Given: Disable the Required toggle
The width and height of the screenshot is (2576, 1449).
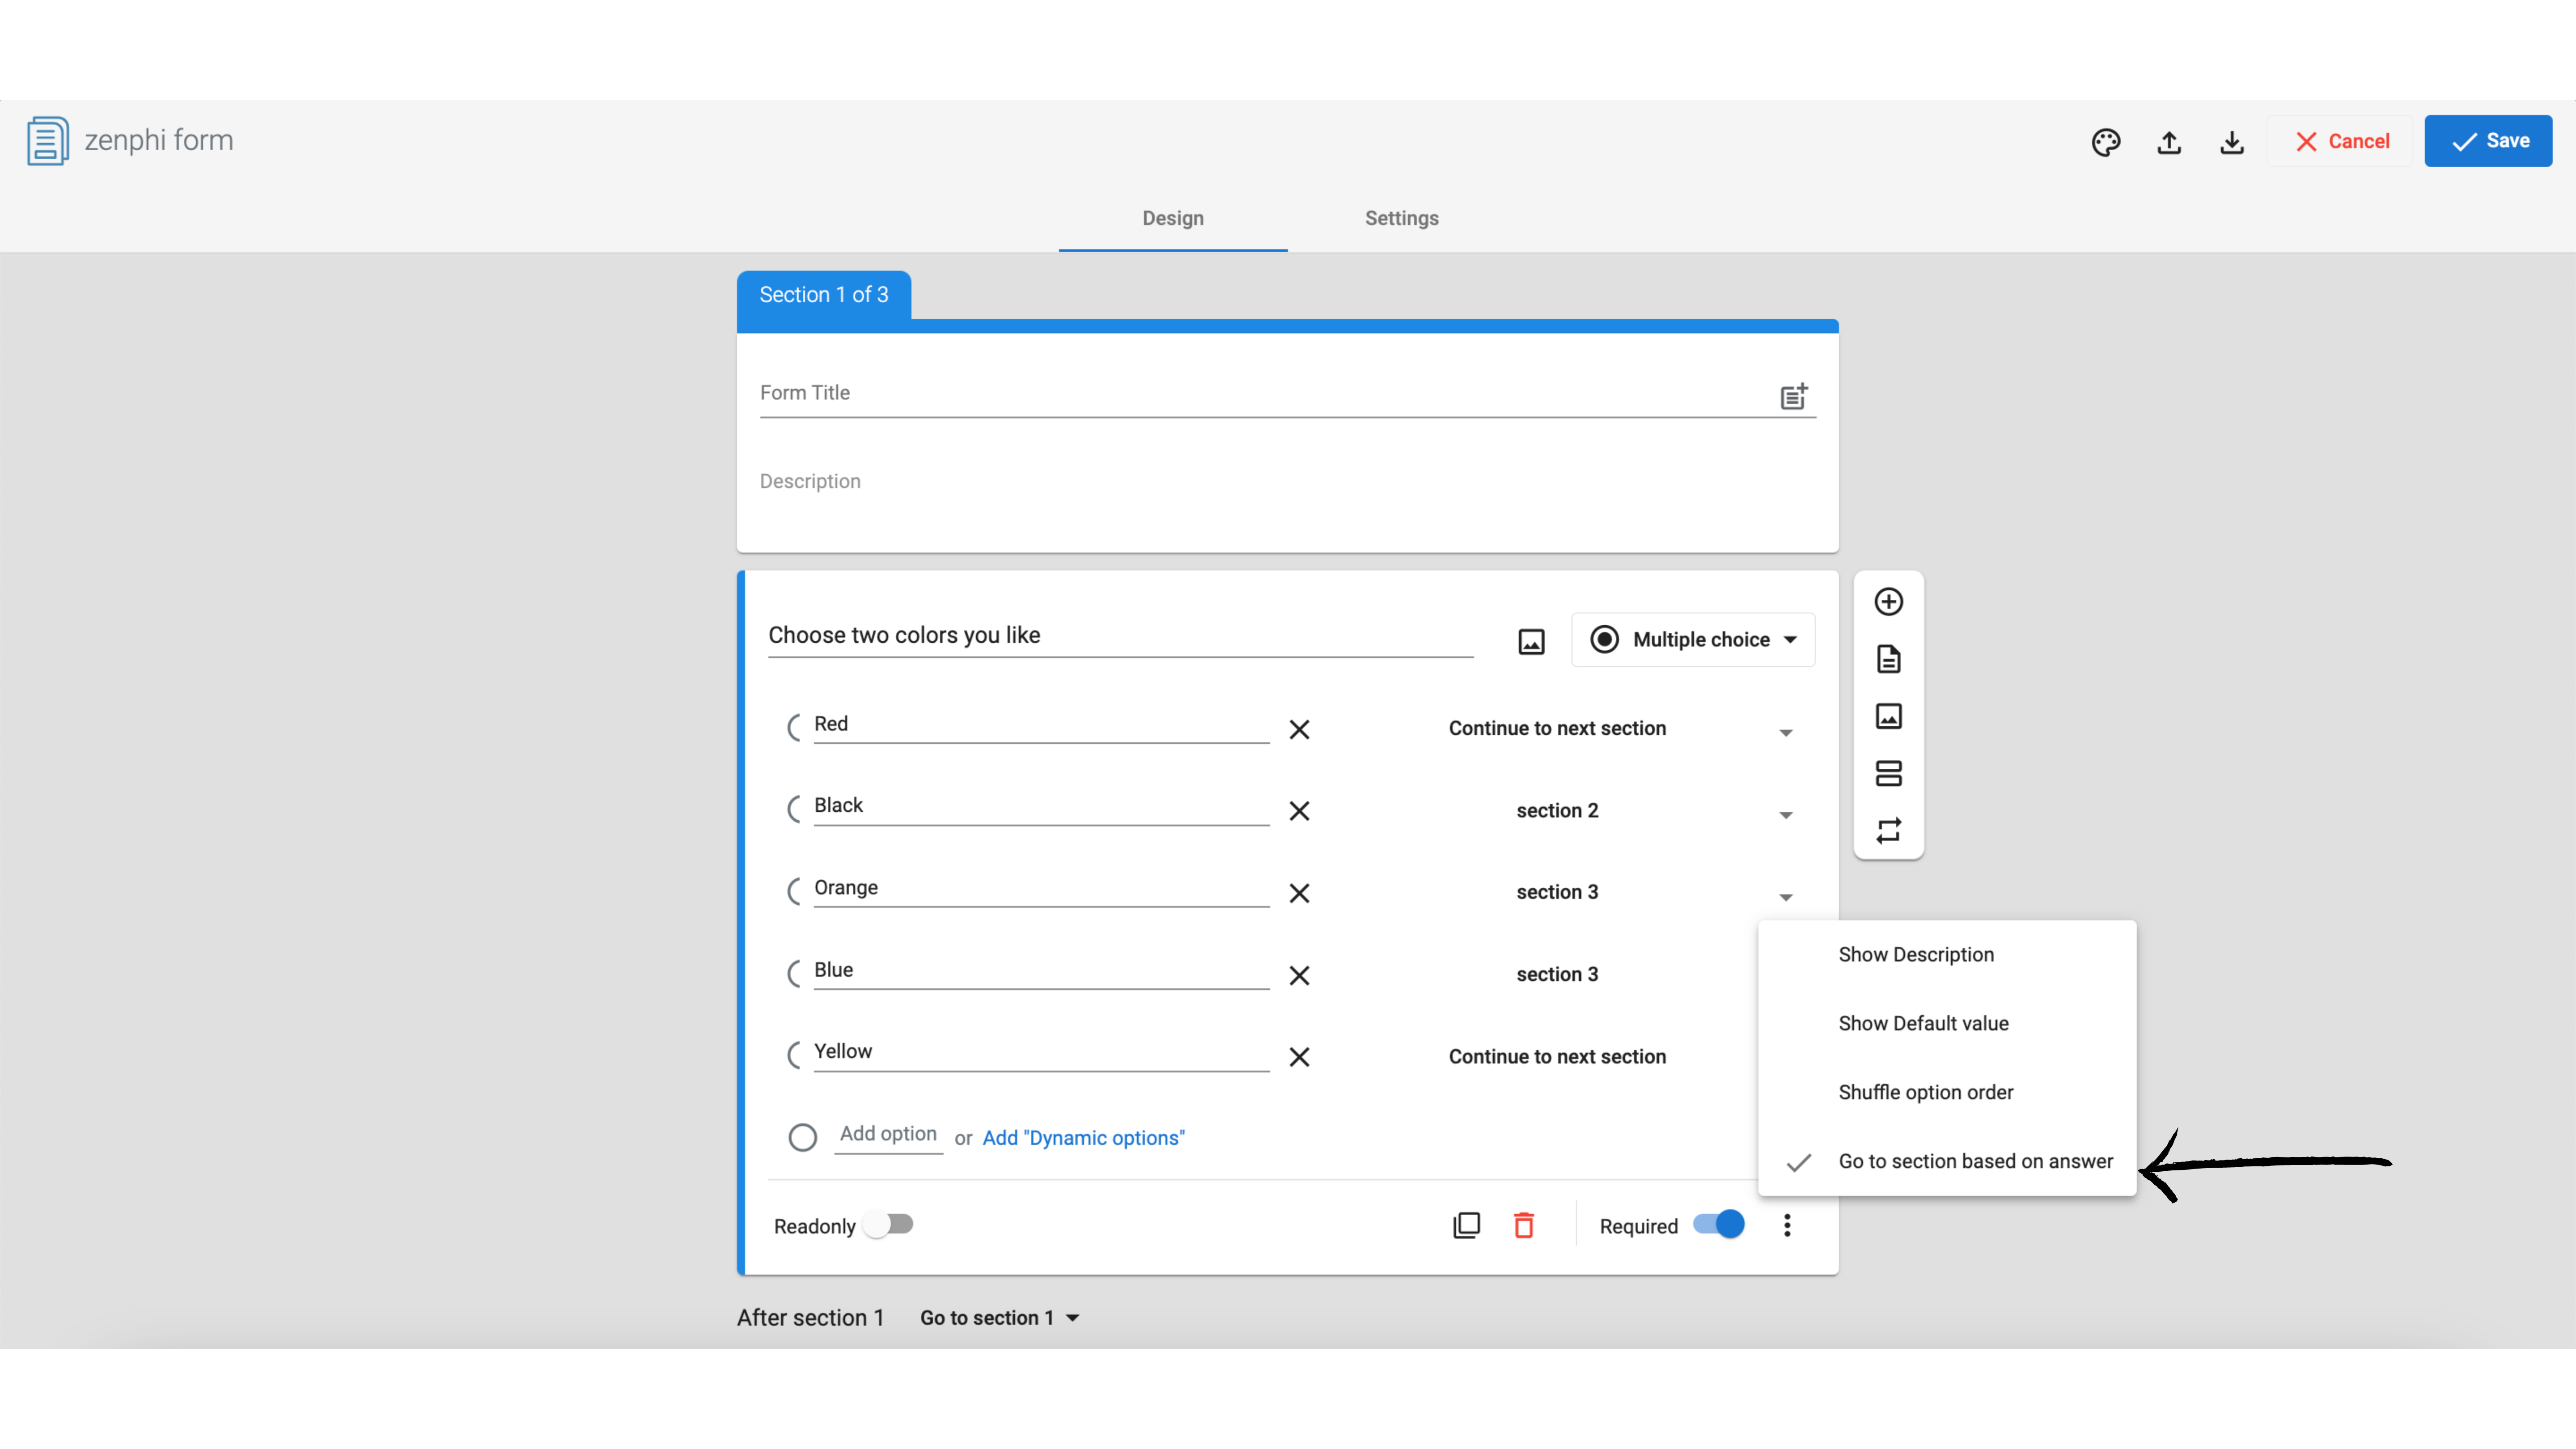Looking at the screenshot, I should [1719, 1224].
